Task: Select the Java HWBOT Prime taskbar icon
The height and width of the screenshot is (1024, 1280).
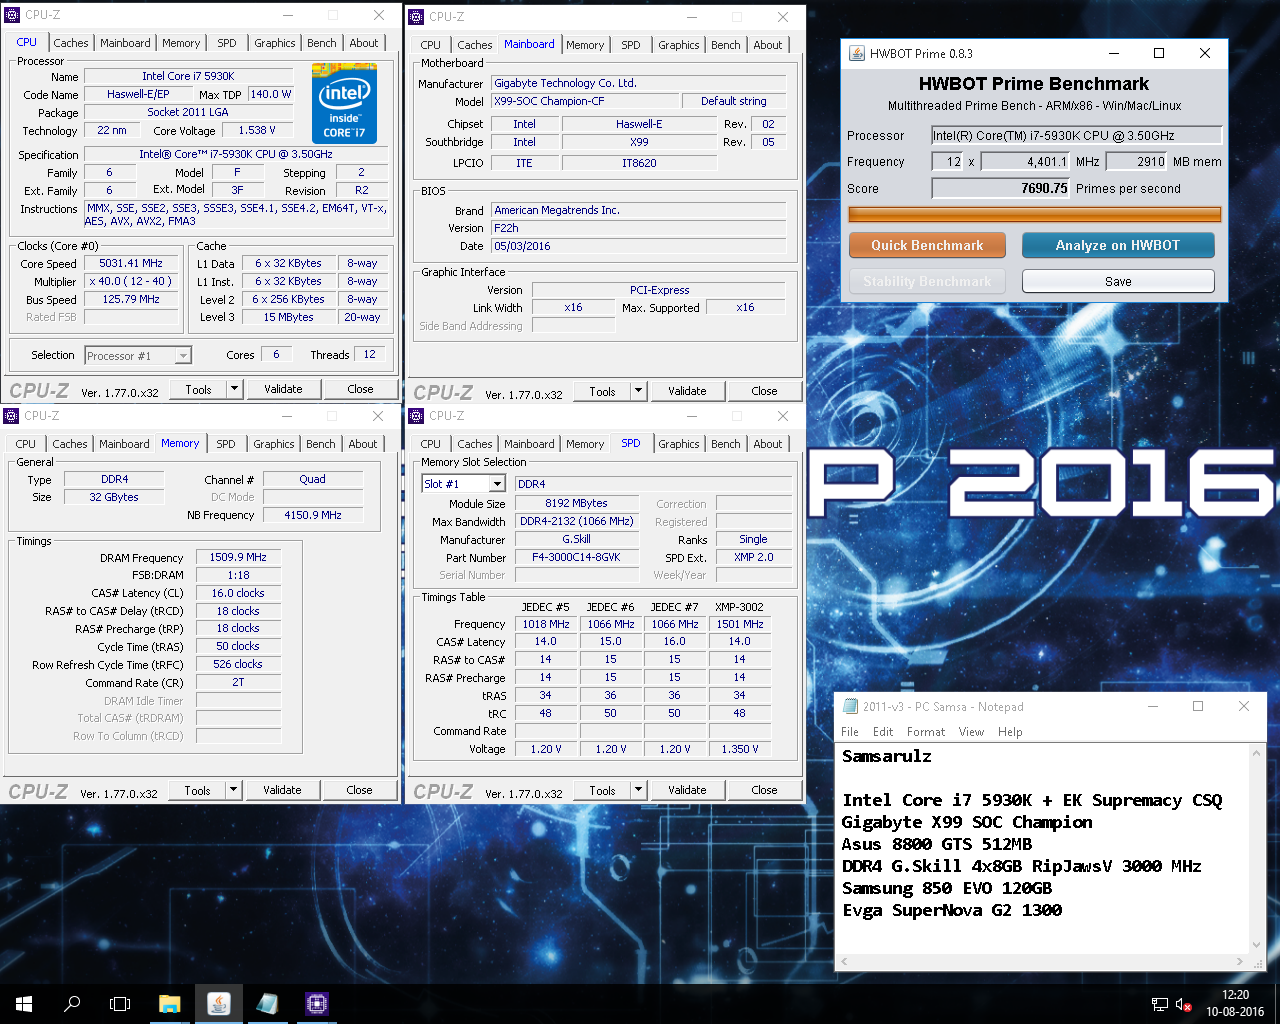Action: point(218,1004)
